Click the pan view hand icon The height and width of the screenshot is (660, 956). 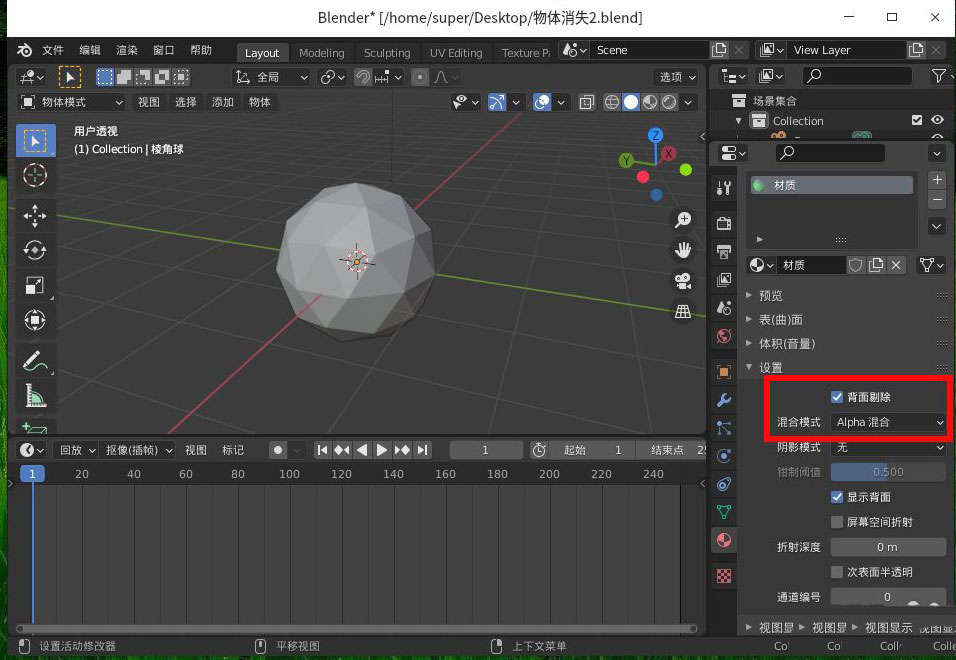[x=683, y=250]
